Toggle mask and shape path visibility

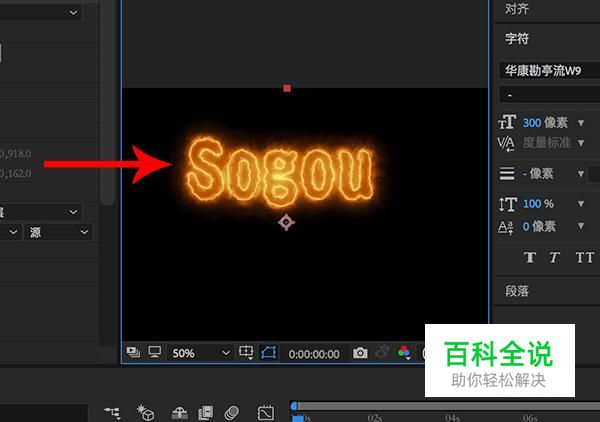click(269, 352)
